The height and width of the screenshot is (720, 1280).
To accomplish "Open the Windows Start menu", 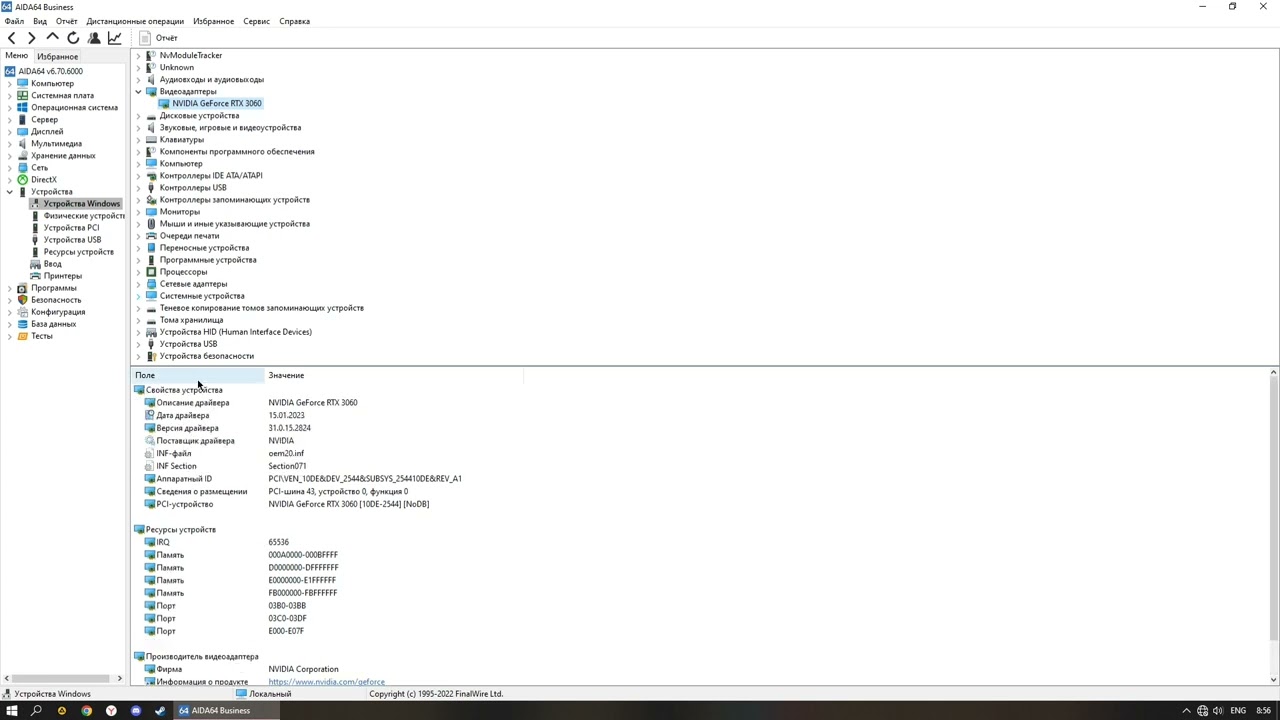I will pos(12,711).
